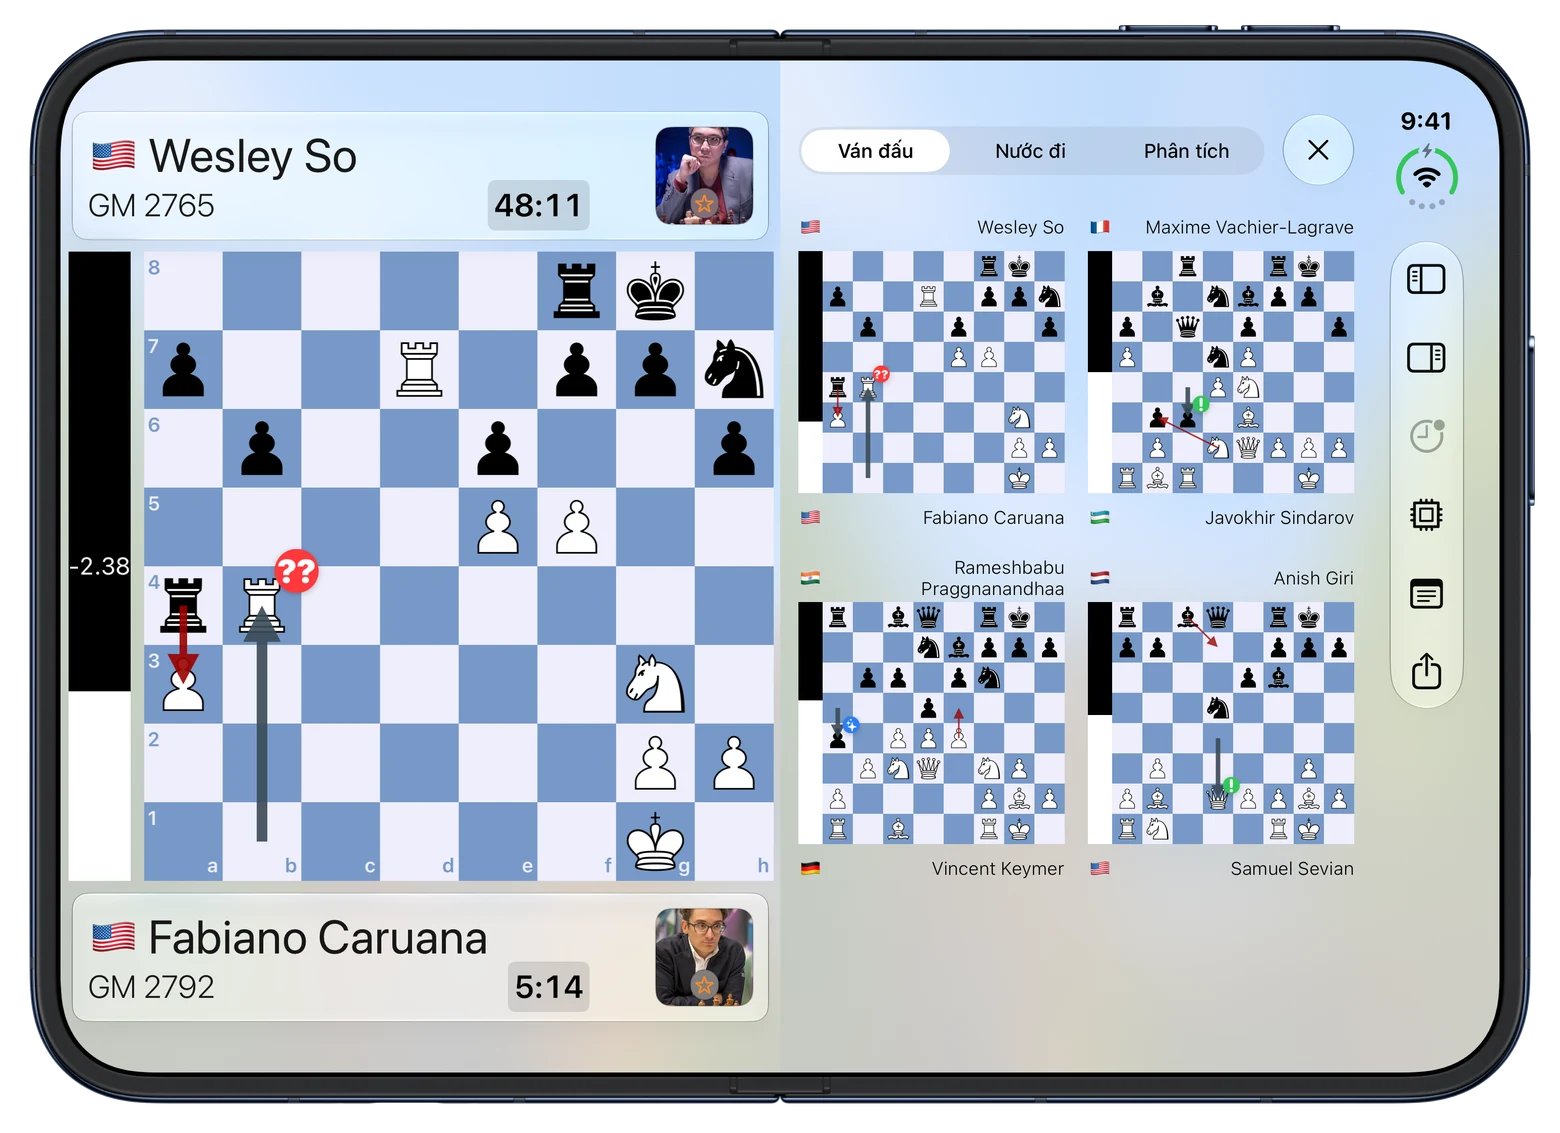1560x1133 pixels.
Task: Toggle the left sidebar panel icon
Action: pos(1426,279)
